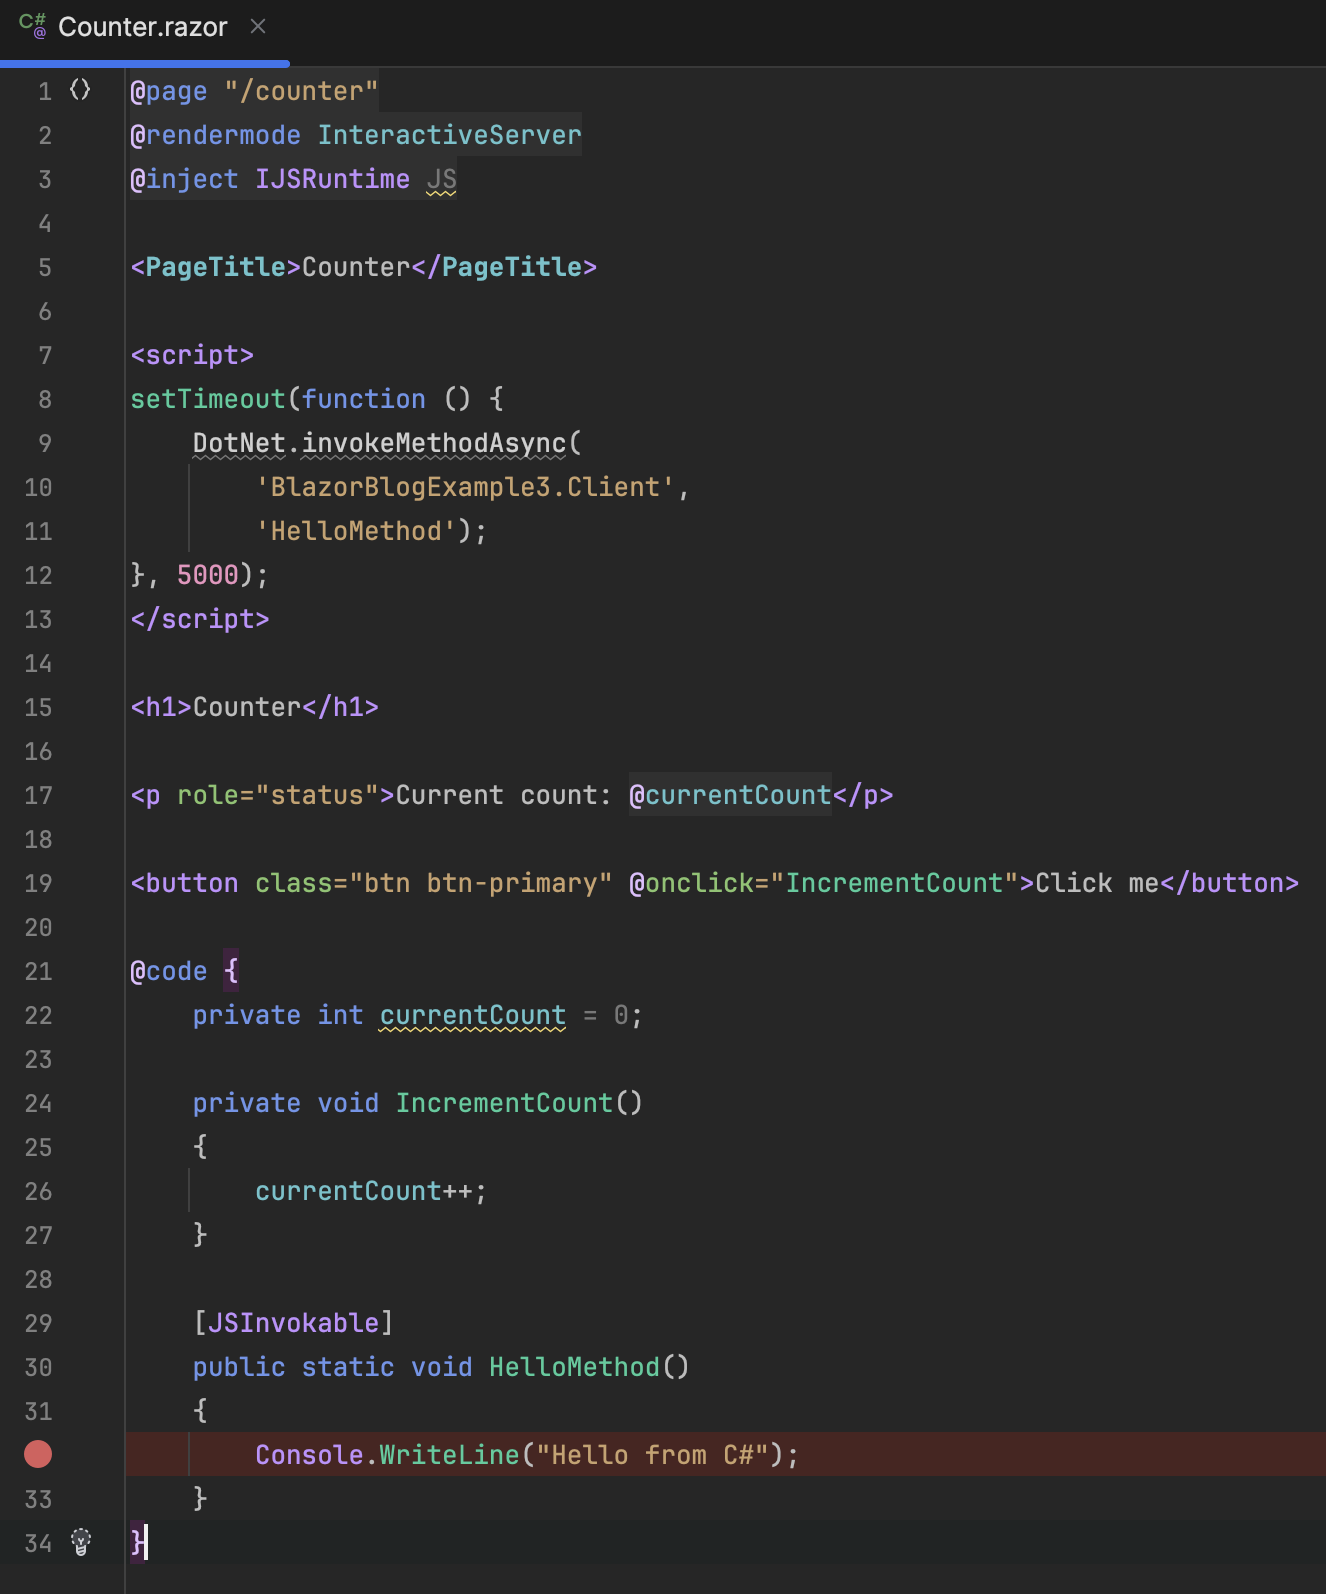Open the lightbulb quick-fix on line 34
Screen dimensions: 1326x1594
pyautogui.click(x=81, y=1542)
